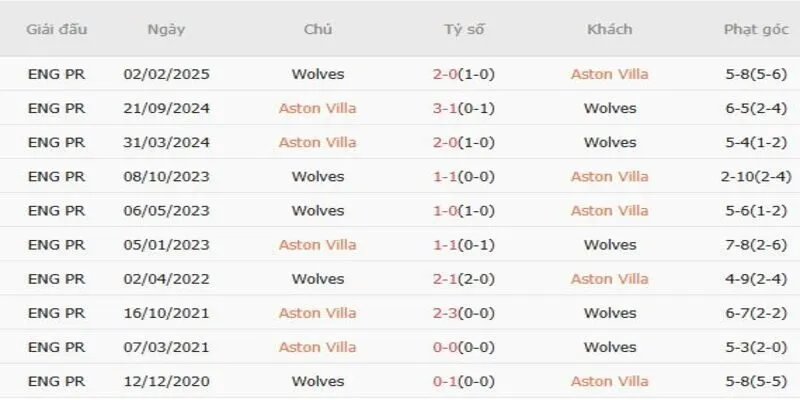The image size is (800, 400).
Task: Click ENG PR league in the 16/10/2021 row
Action: pyautogui.click(x=57, y=313)
